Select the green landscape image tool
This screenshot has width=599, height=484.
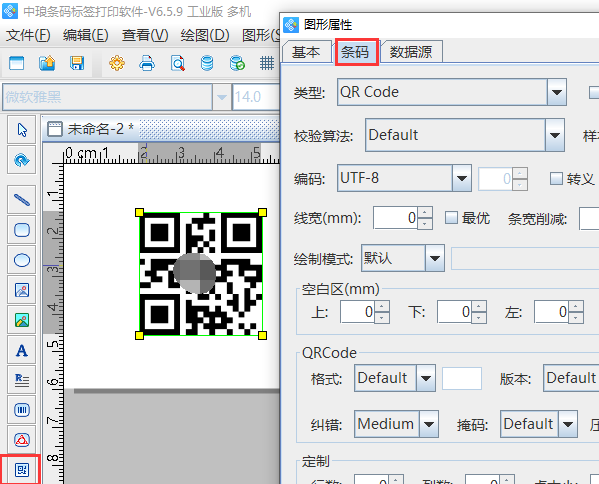(22, 320)
